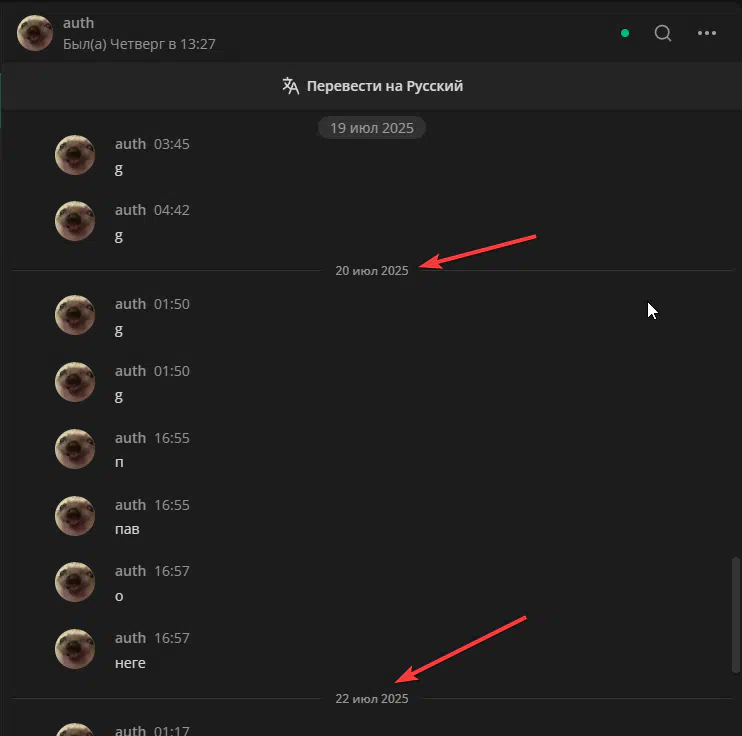Click the 04:42 timestamp
Image resolution: width=742 pixels, height=736 pixels.
[172, 210]
